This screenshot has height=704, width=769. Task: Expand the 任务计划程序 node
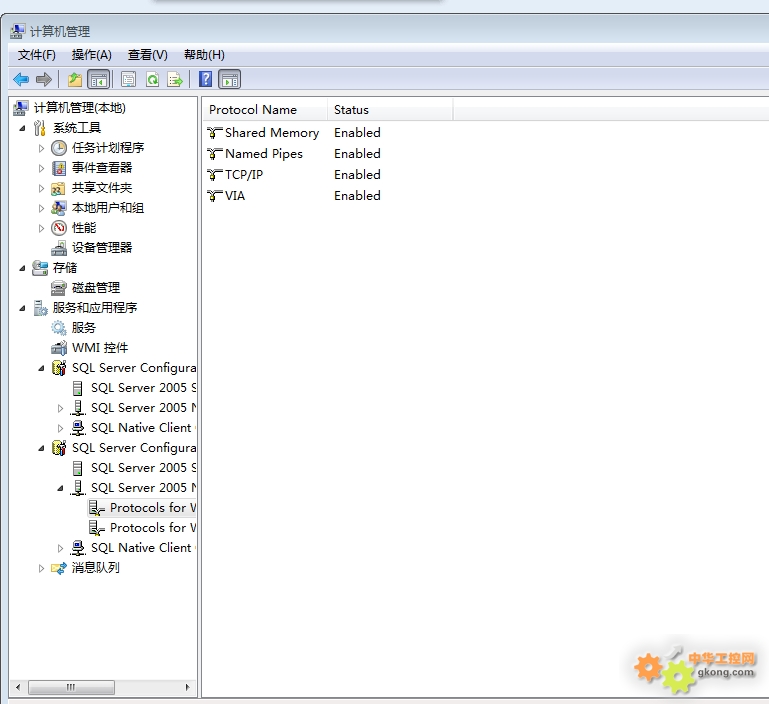click(x=41, y=148)
